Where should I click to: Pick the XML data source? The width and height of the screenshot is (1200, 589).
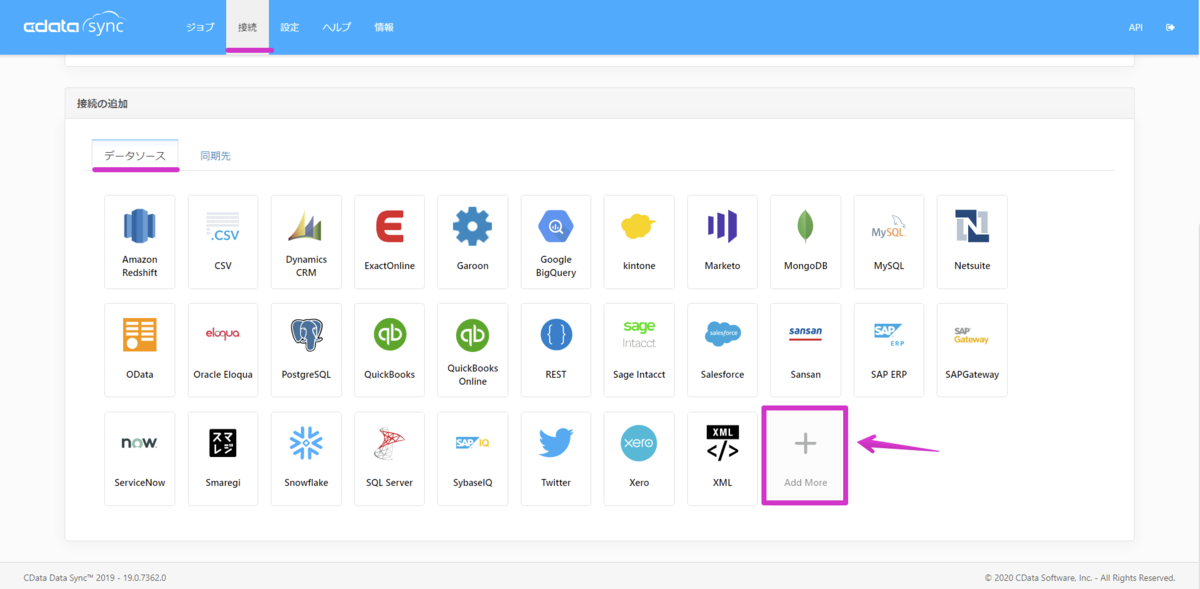[722, 459]
